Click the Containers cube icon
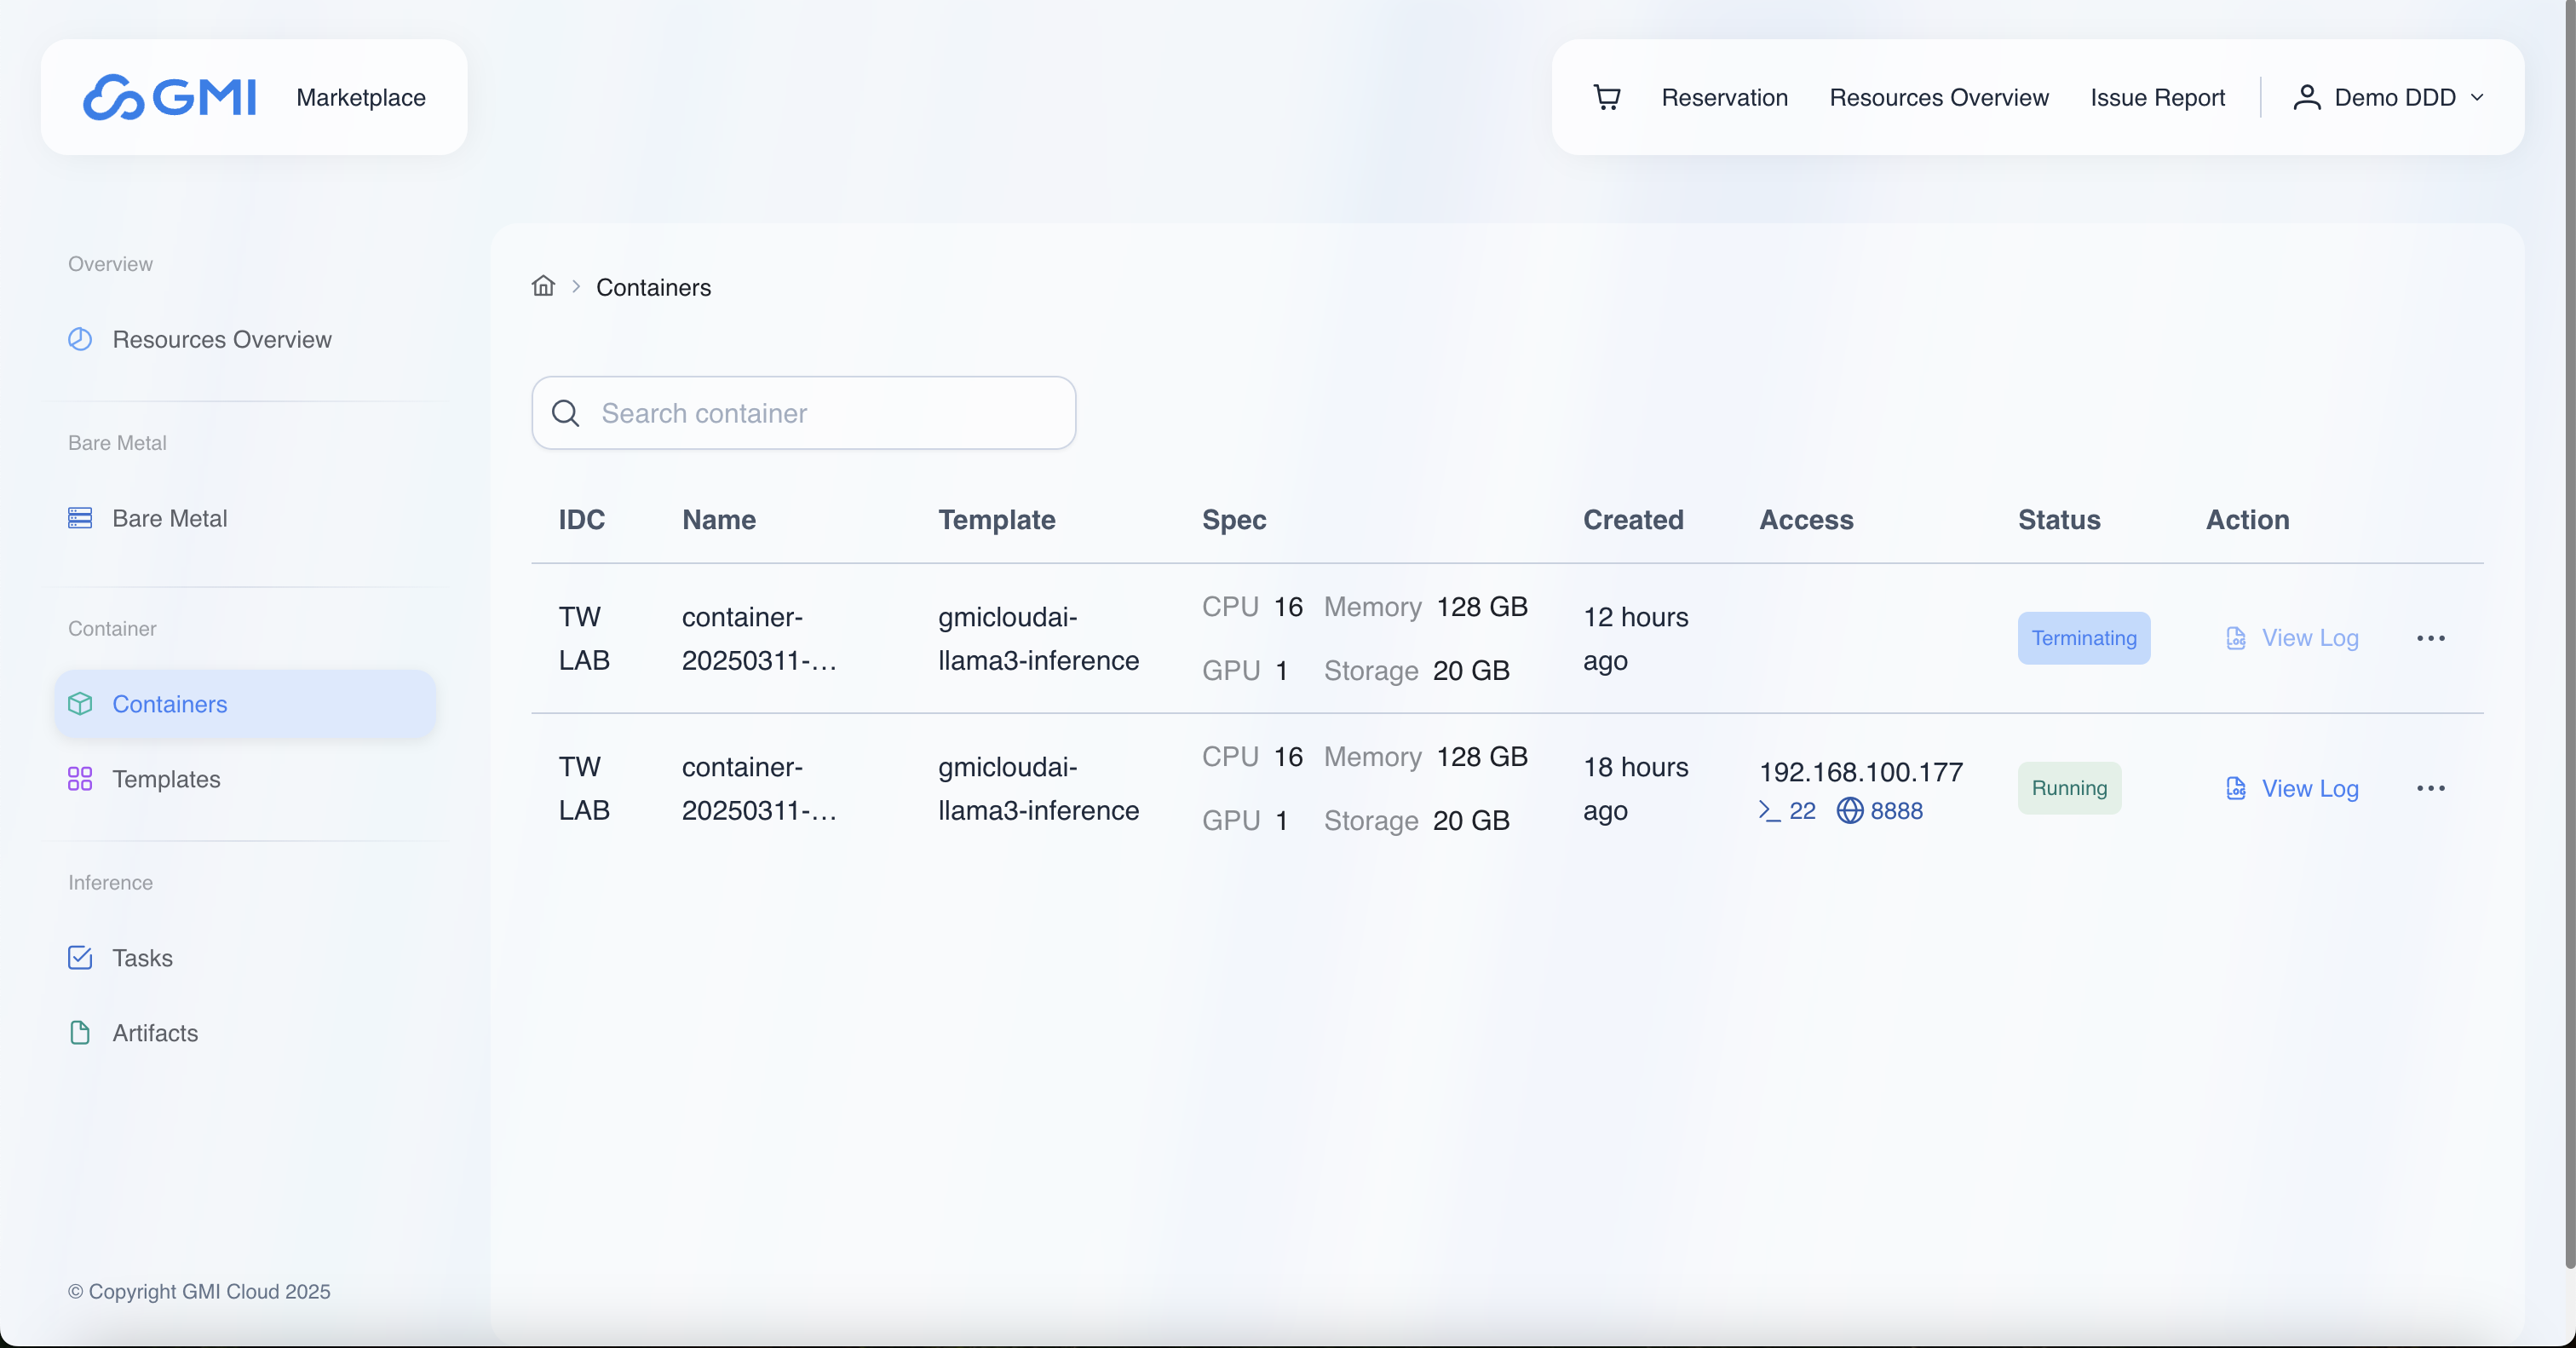Viewport: 2576px width, 1348px height. (80, 704)
